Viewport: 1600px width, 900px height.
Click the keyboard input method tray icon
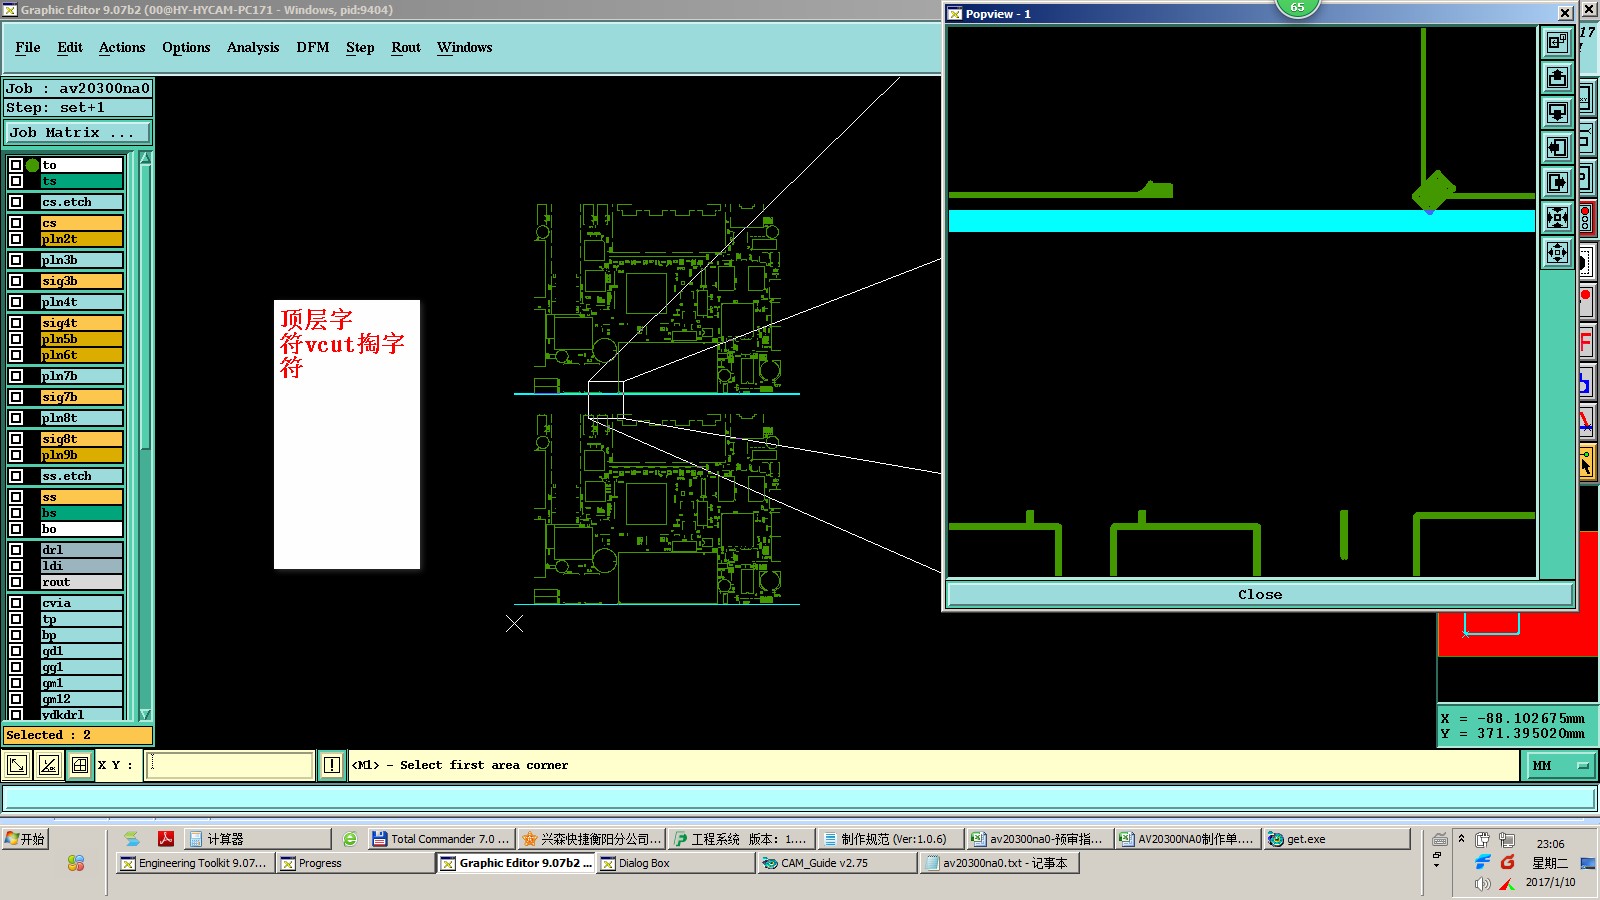(1439, 840)
